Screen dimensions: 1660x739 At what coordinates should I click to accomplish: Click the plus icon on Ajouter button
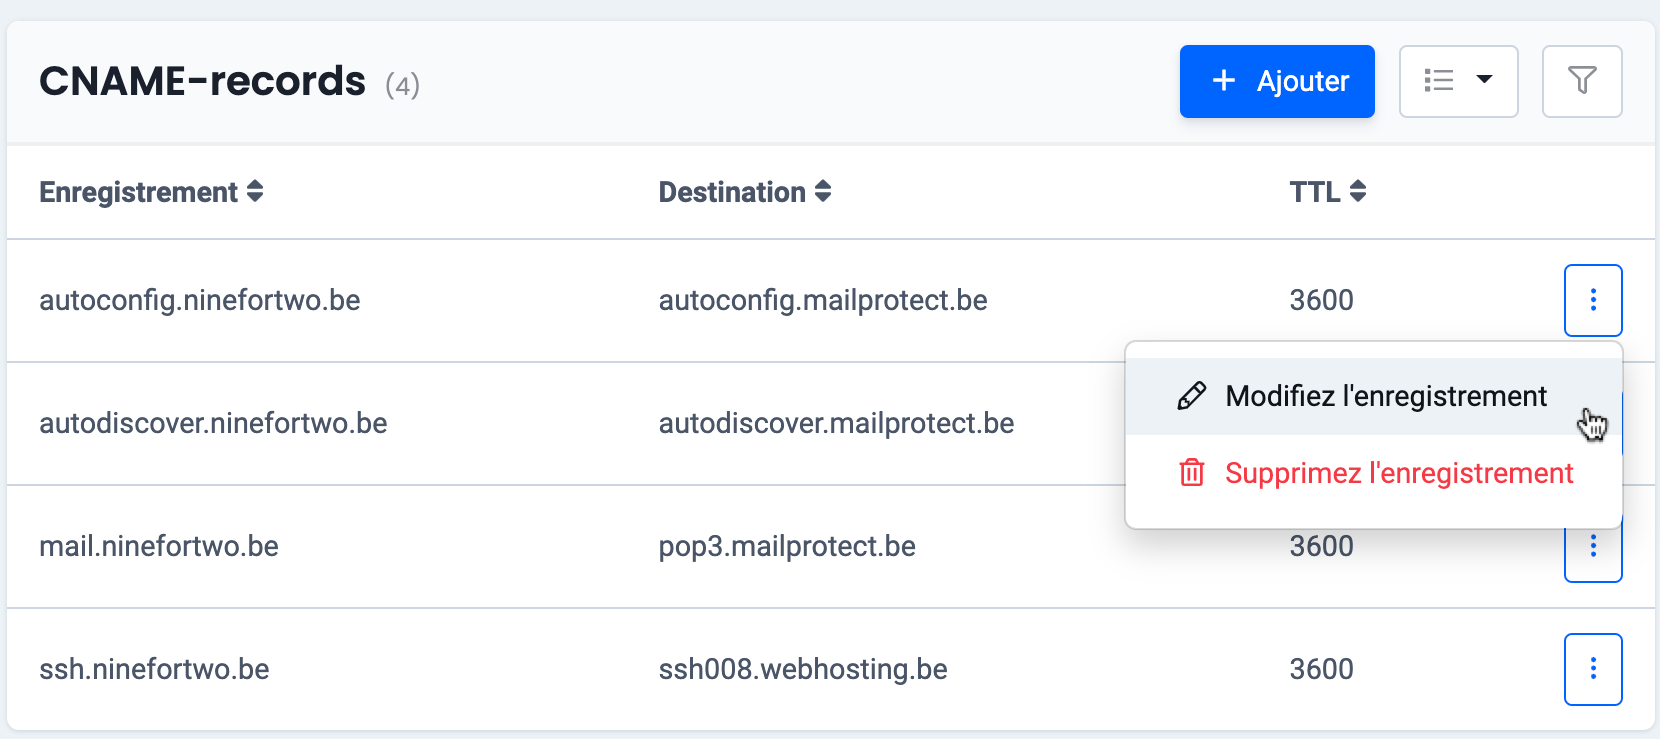pyautogui.click(x=1224, y=81)
